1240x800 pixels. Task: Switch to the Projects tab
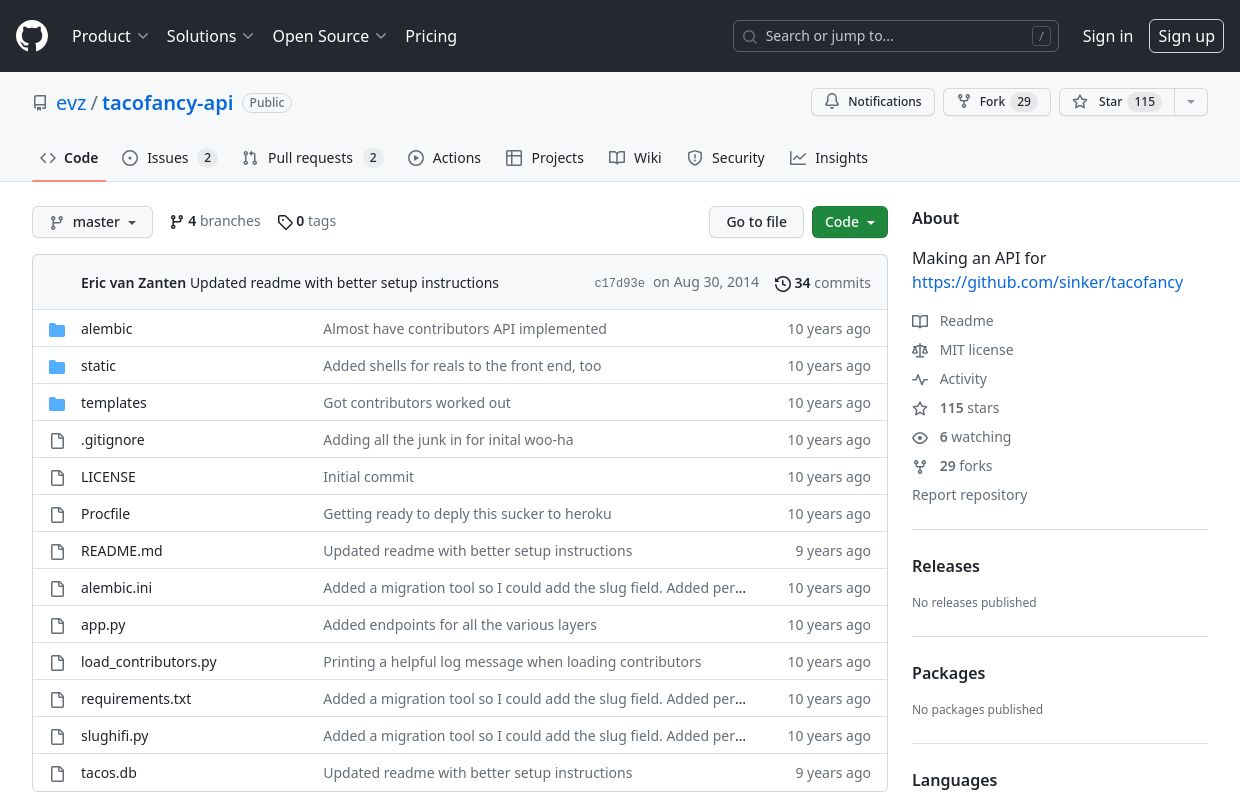point(545,158)
